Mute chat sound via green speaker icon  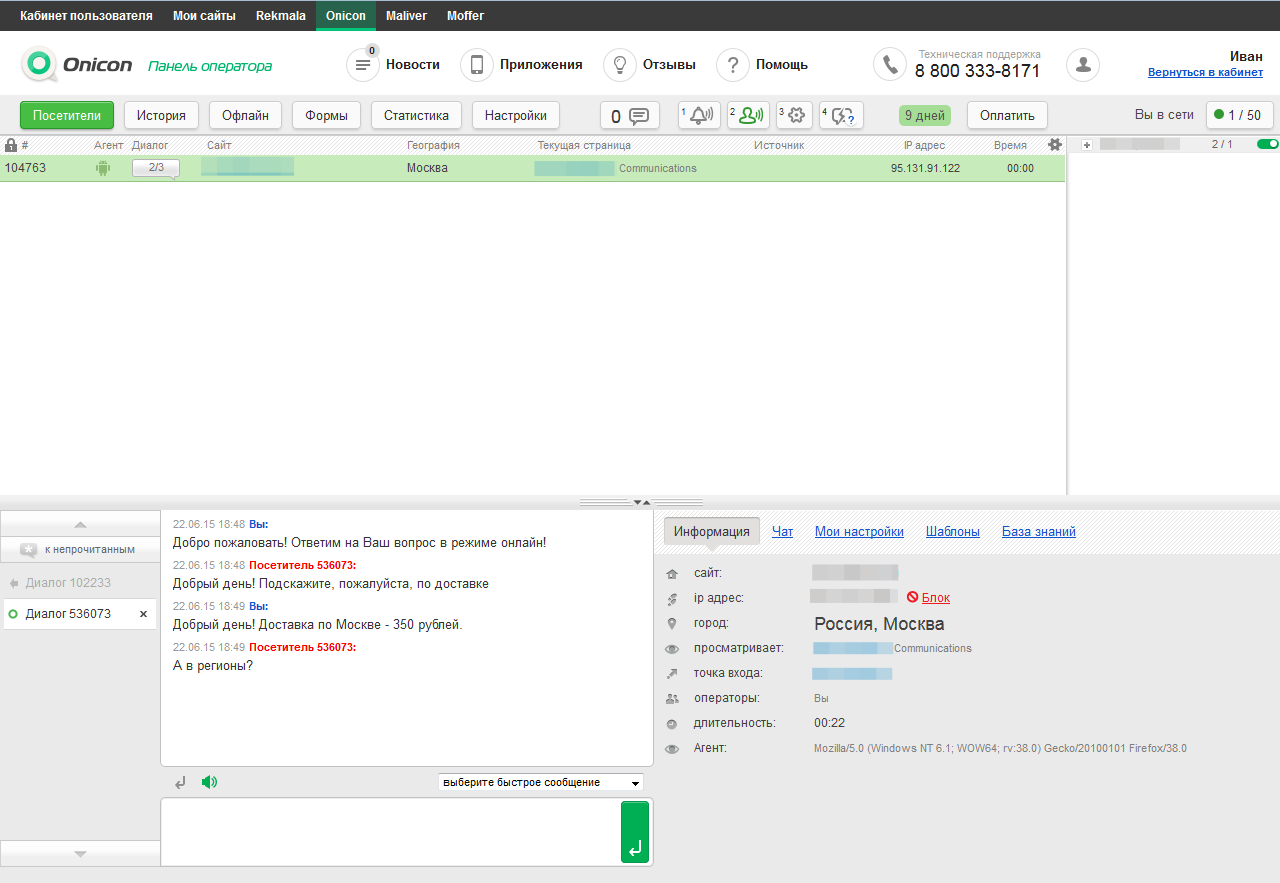coord(208,782)
